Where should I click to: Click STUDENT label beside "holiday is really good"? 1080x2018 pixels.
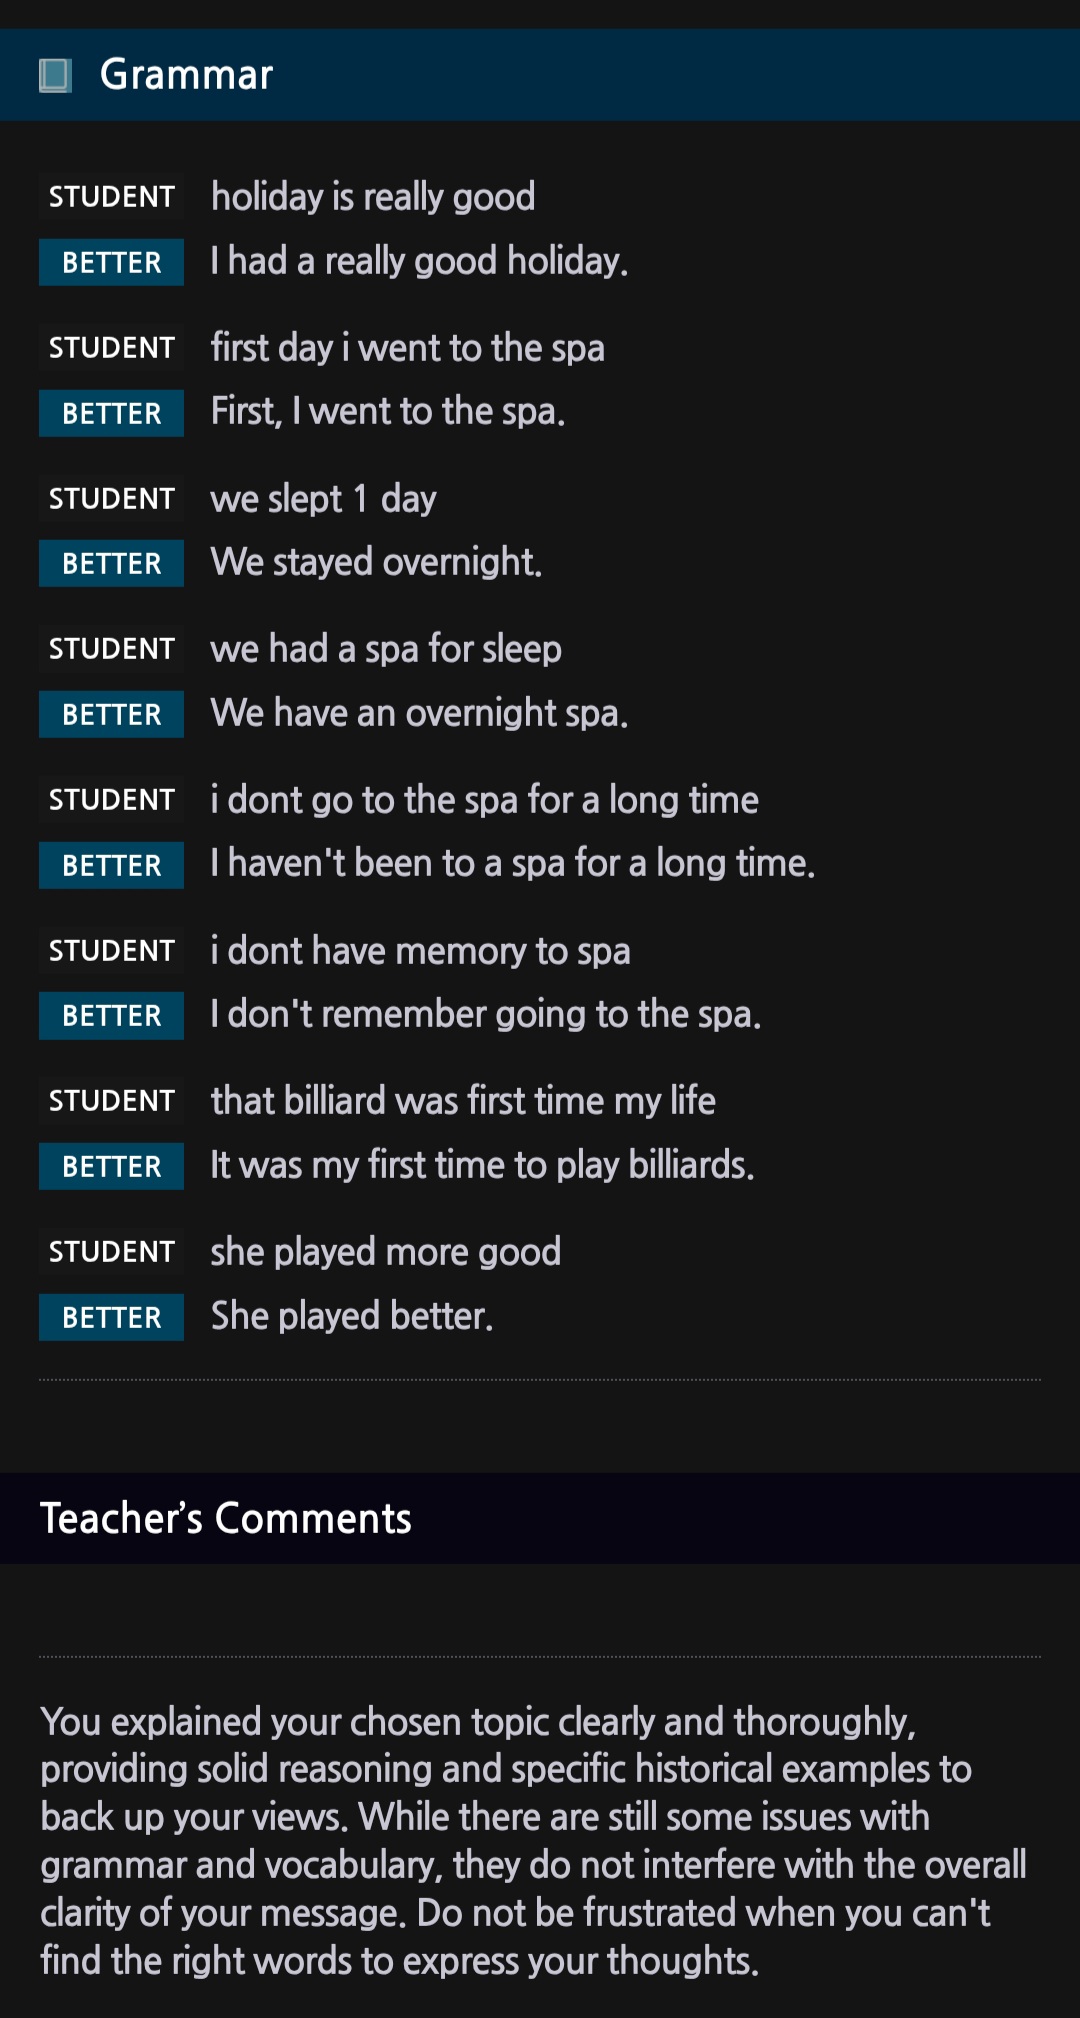(111, 197)
